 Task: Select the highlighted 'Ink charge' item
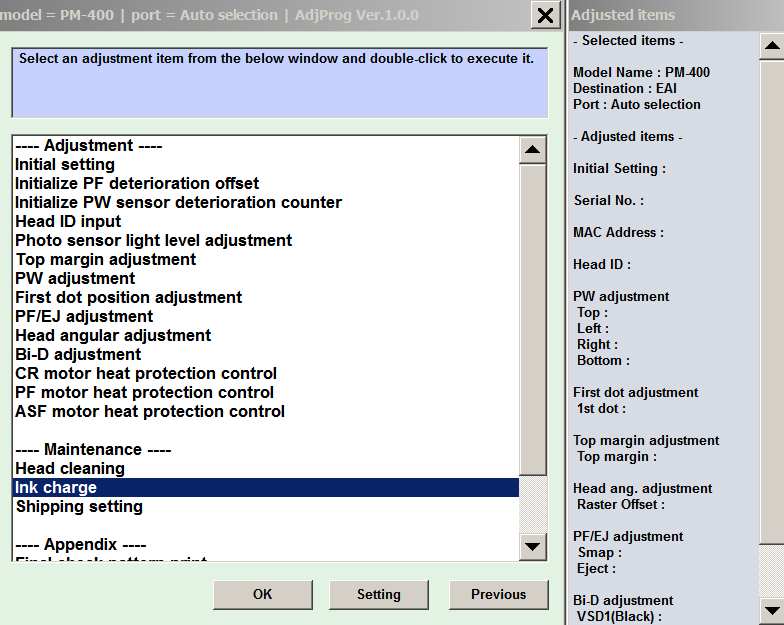[x=265, y=488]
